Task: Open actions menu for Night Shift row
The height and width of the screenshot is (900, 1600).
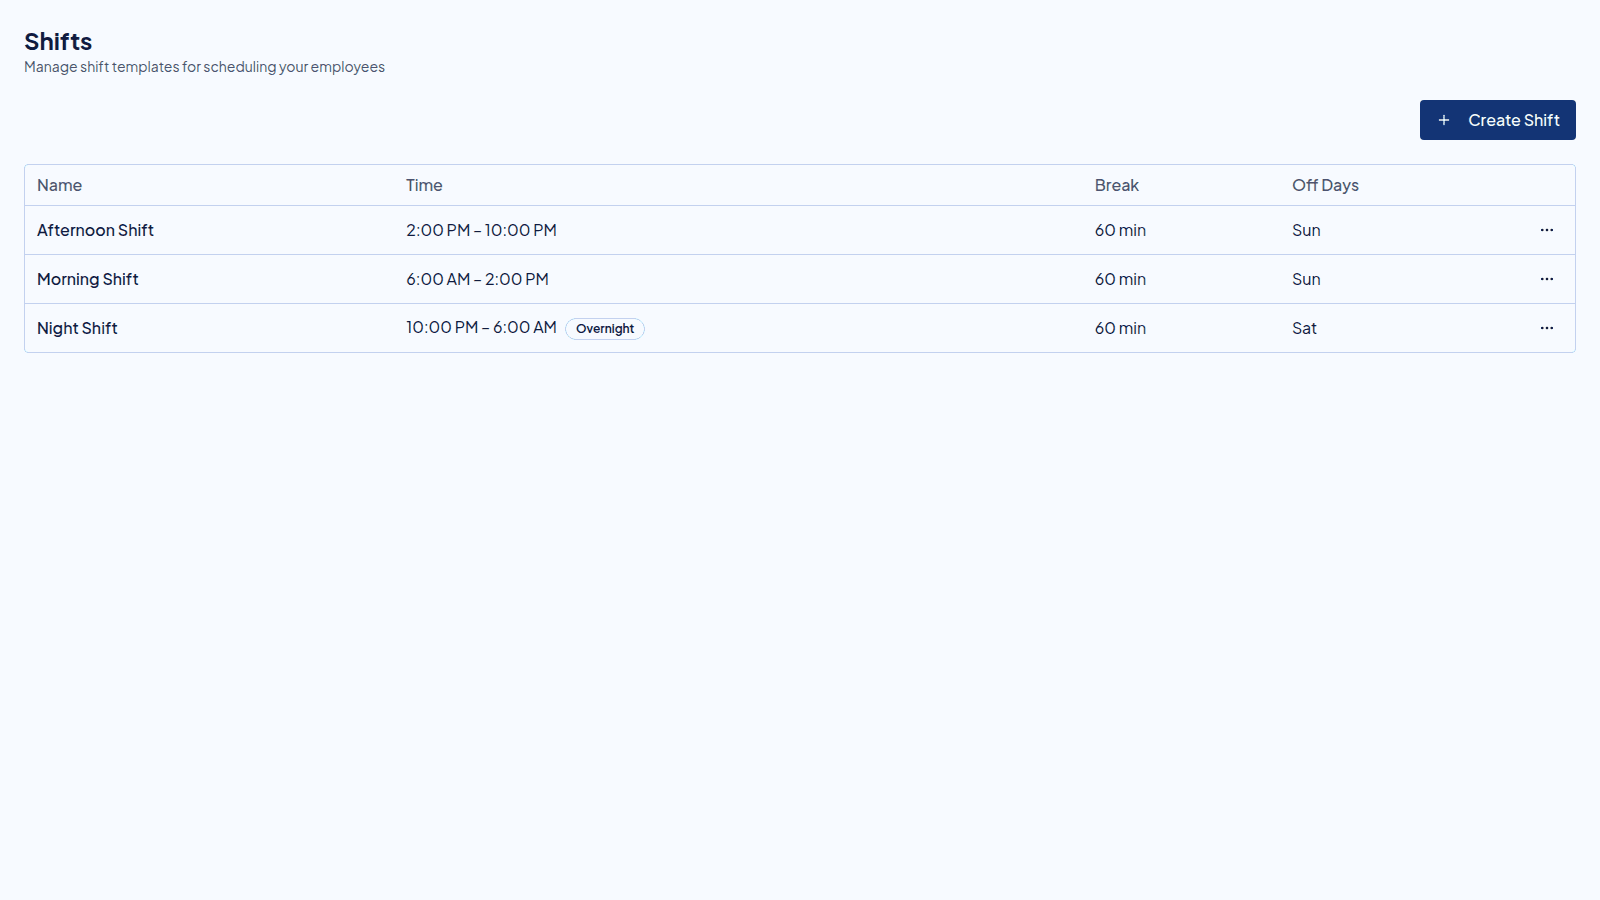Action: coord(1547,328)
